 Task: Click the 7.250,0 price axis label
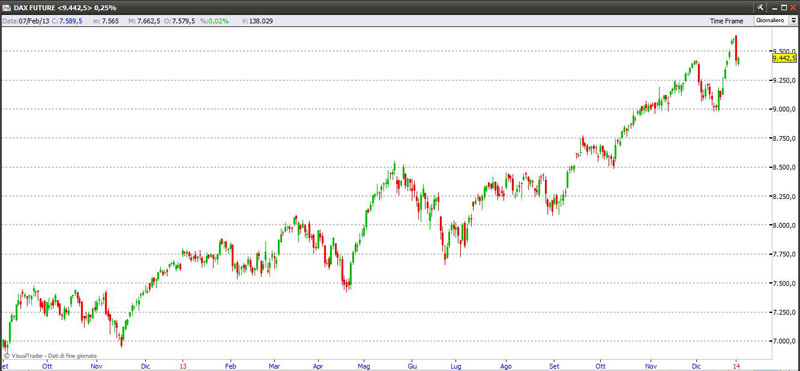[x=785, y=312]
